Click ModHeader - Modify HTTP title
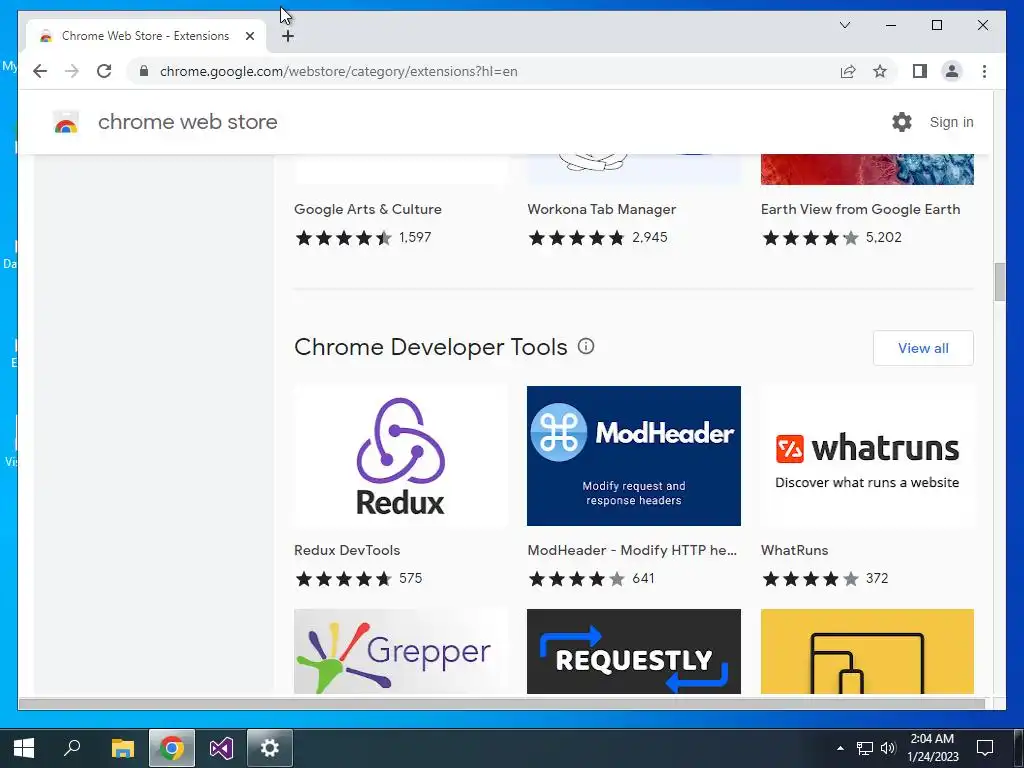This screenshot has height=768, width=1024. tap(632, 550)
